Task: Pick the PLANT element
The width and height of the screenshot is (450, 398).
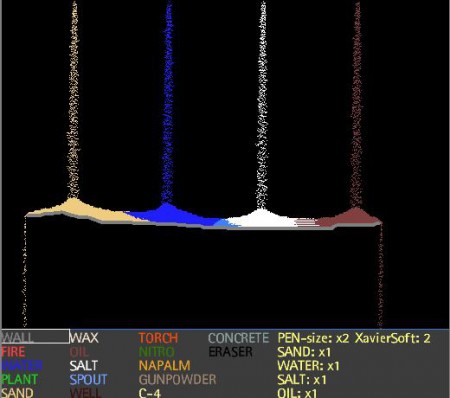Action: click(x=20, y=380)
